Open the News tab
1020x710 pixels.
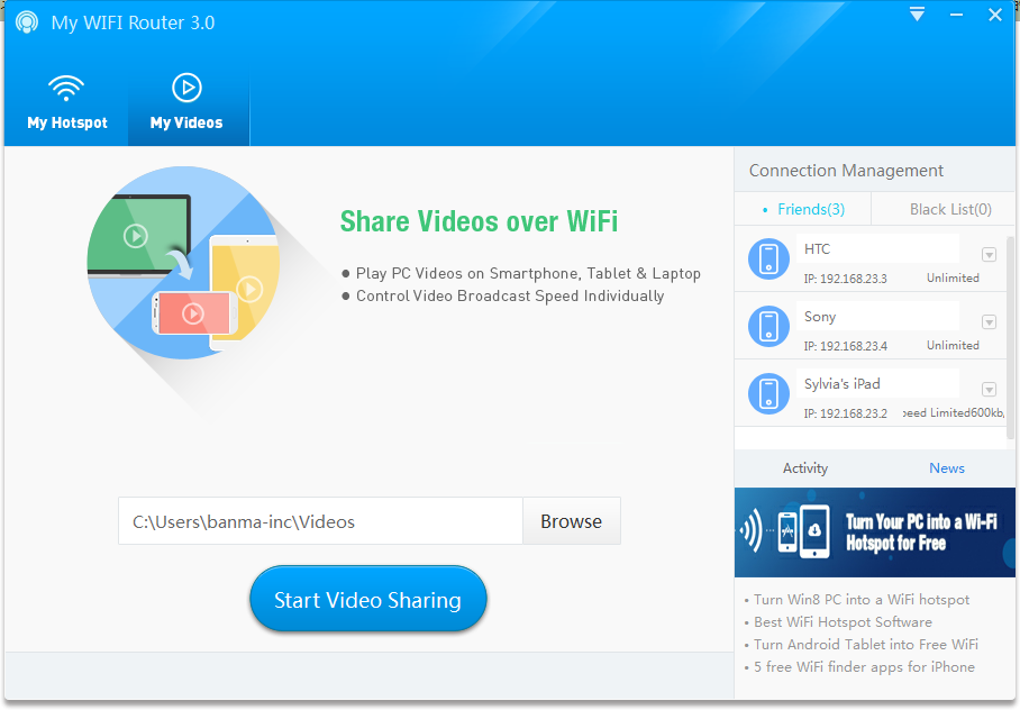[946, 468]
